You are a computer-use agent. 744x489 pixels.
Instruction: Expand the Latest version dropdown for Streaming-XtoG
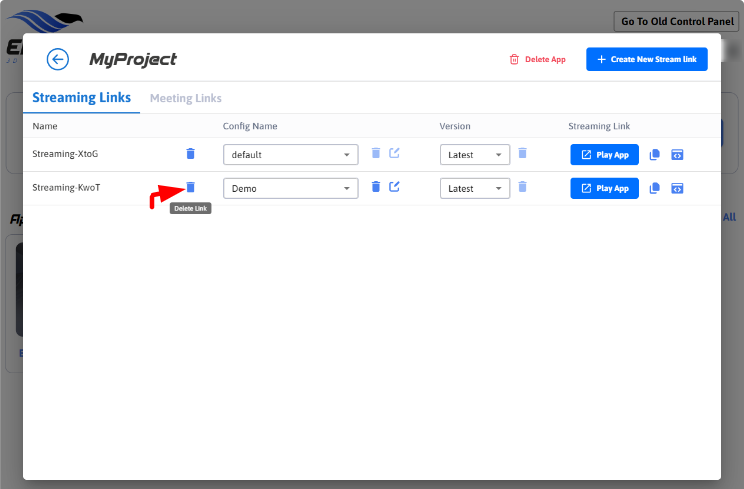pyautogui.click(x=474, y=155)
